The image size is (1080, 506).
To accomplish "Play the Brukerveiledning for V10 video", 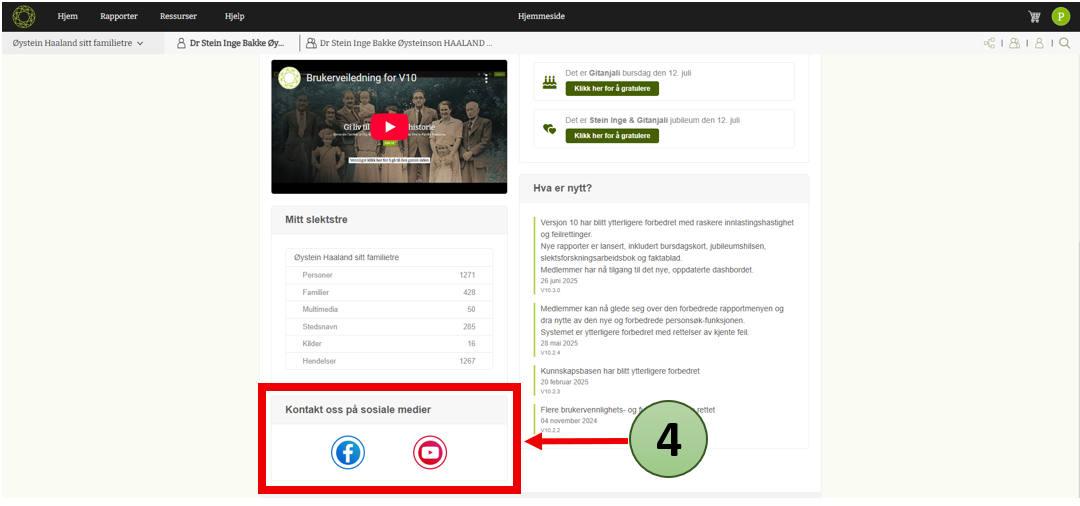I will 389,126.
